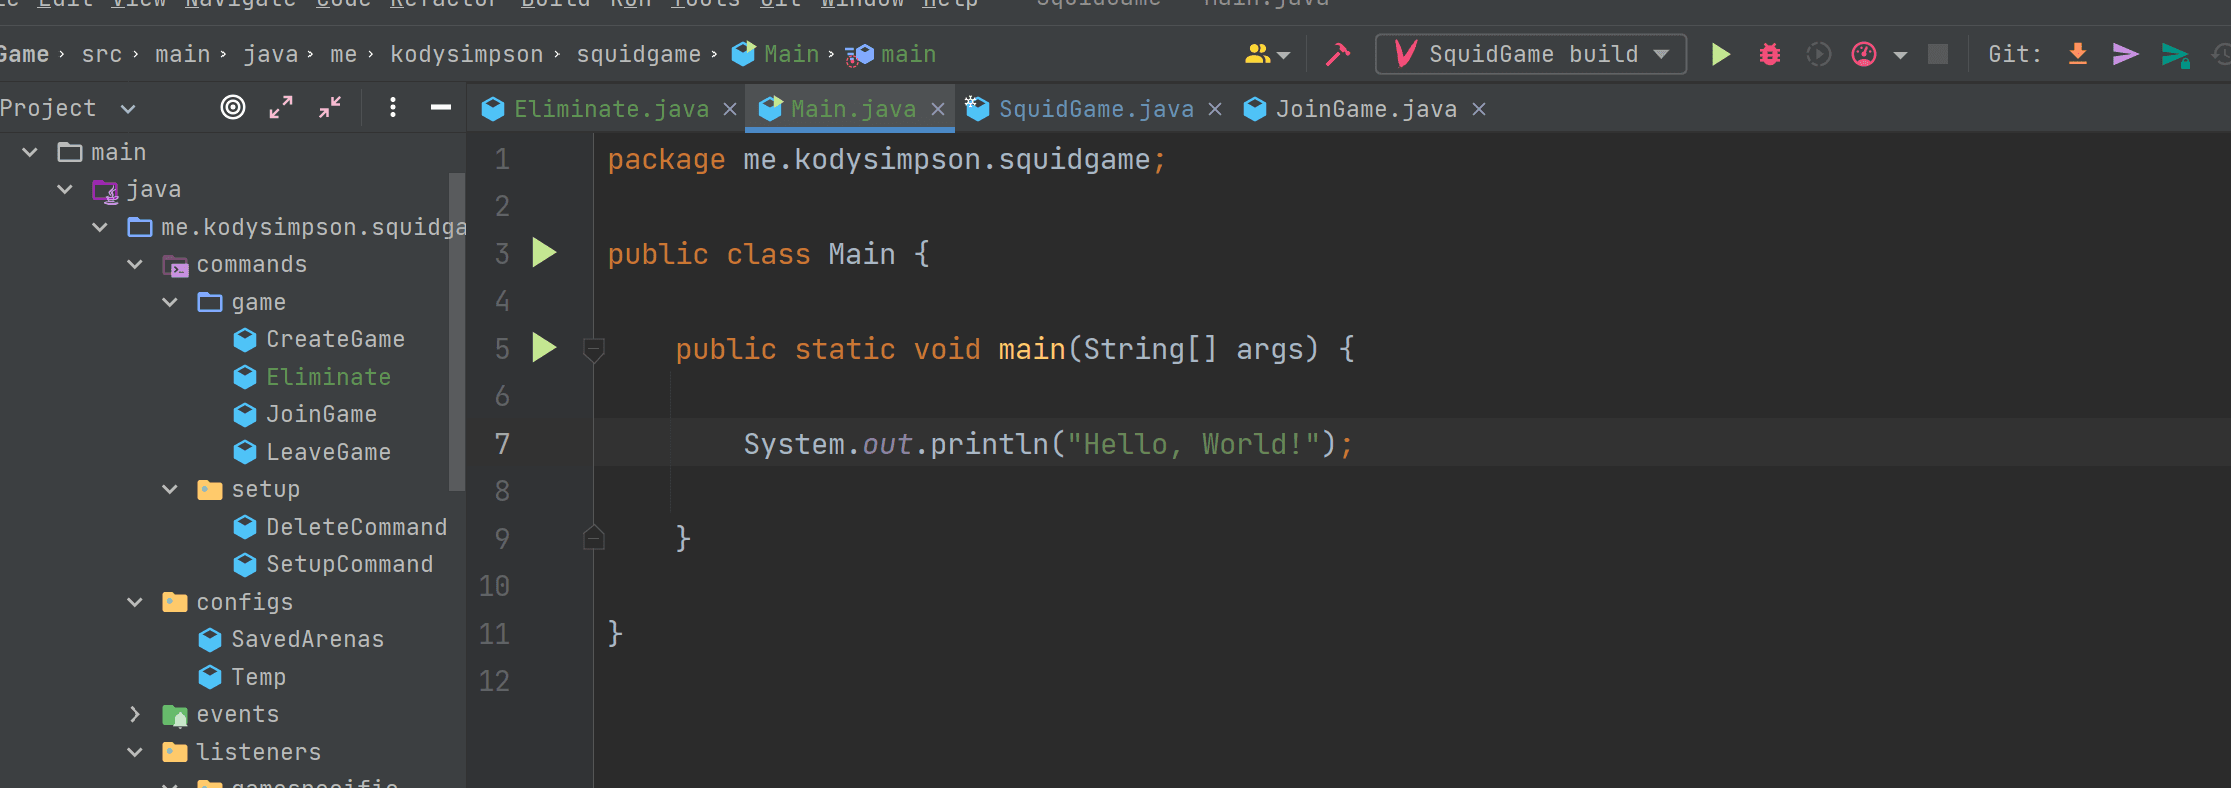Close the Eliminate.java tab
The height and width of the screenshot is (788, 2231).
(x=730, y=109)
